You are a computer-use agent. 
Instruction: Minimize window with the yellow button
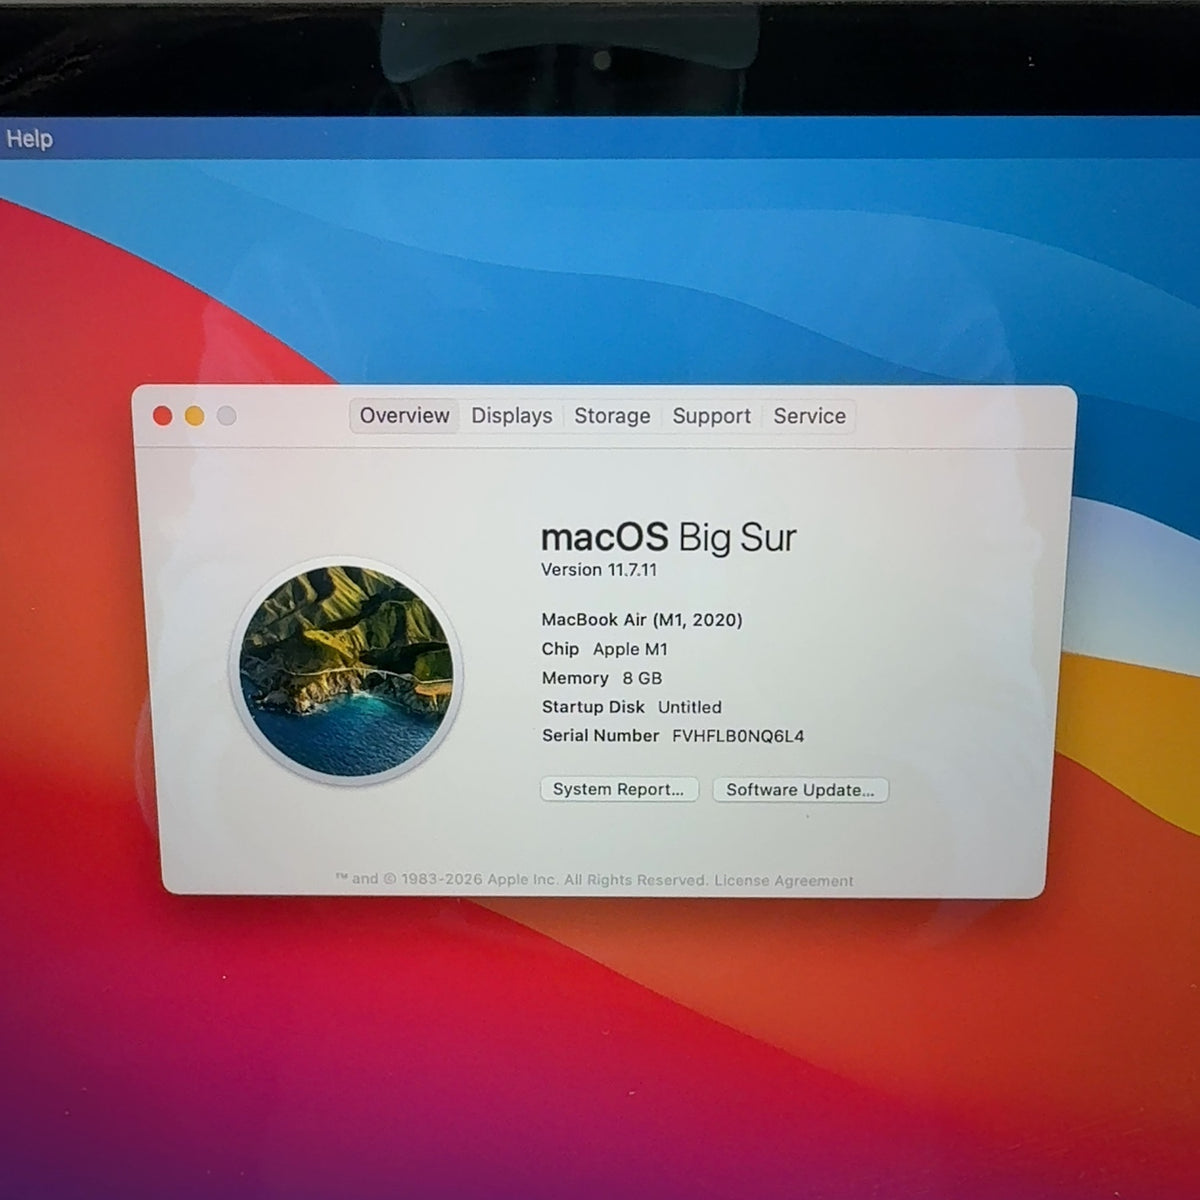coord(195,416)
